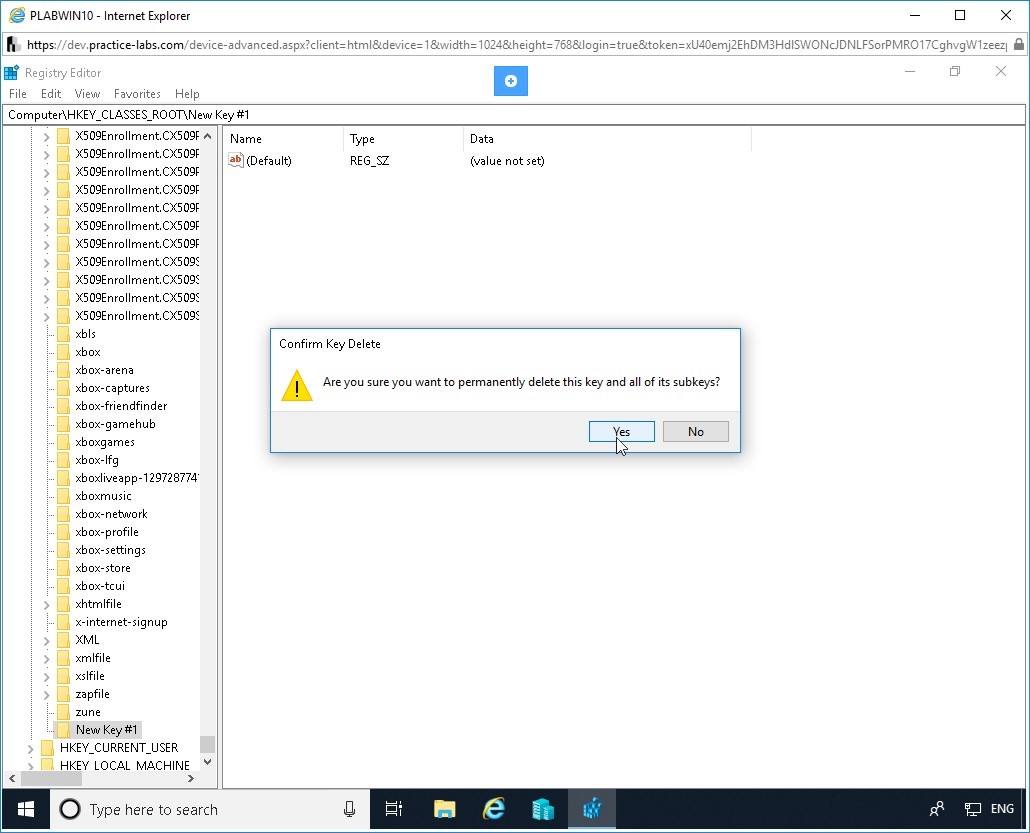Expand the XML key
The width and height of the screenshot is (1030, 833).
point(46,641)
